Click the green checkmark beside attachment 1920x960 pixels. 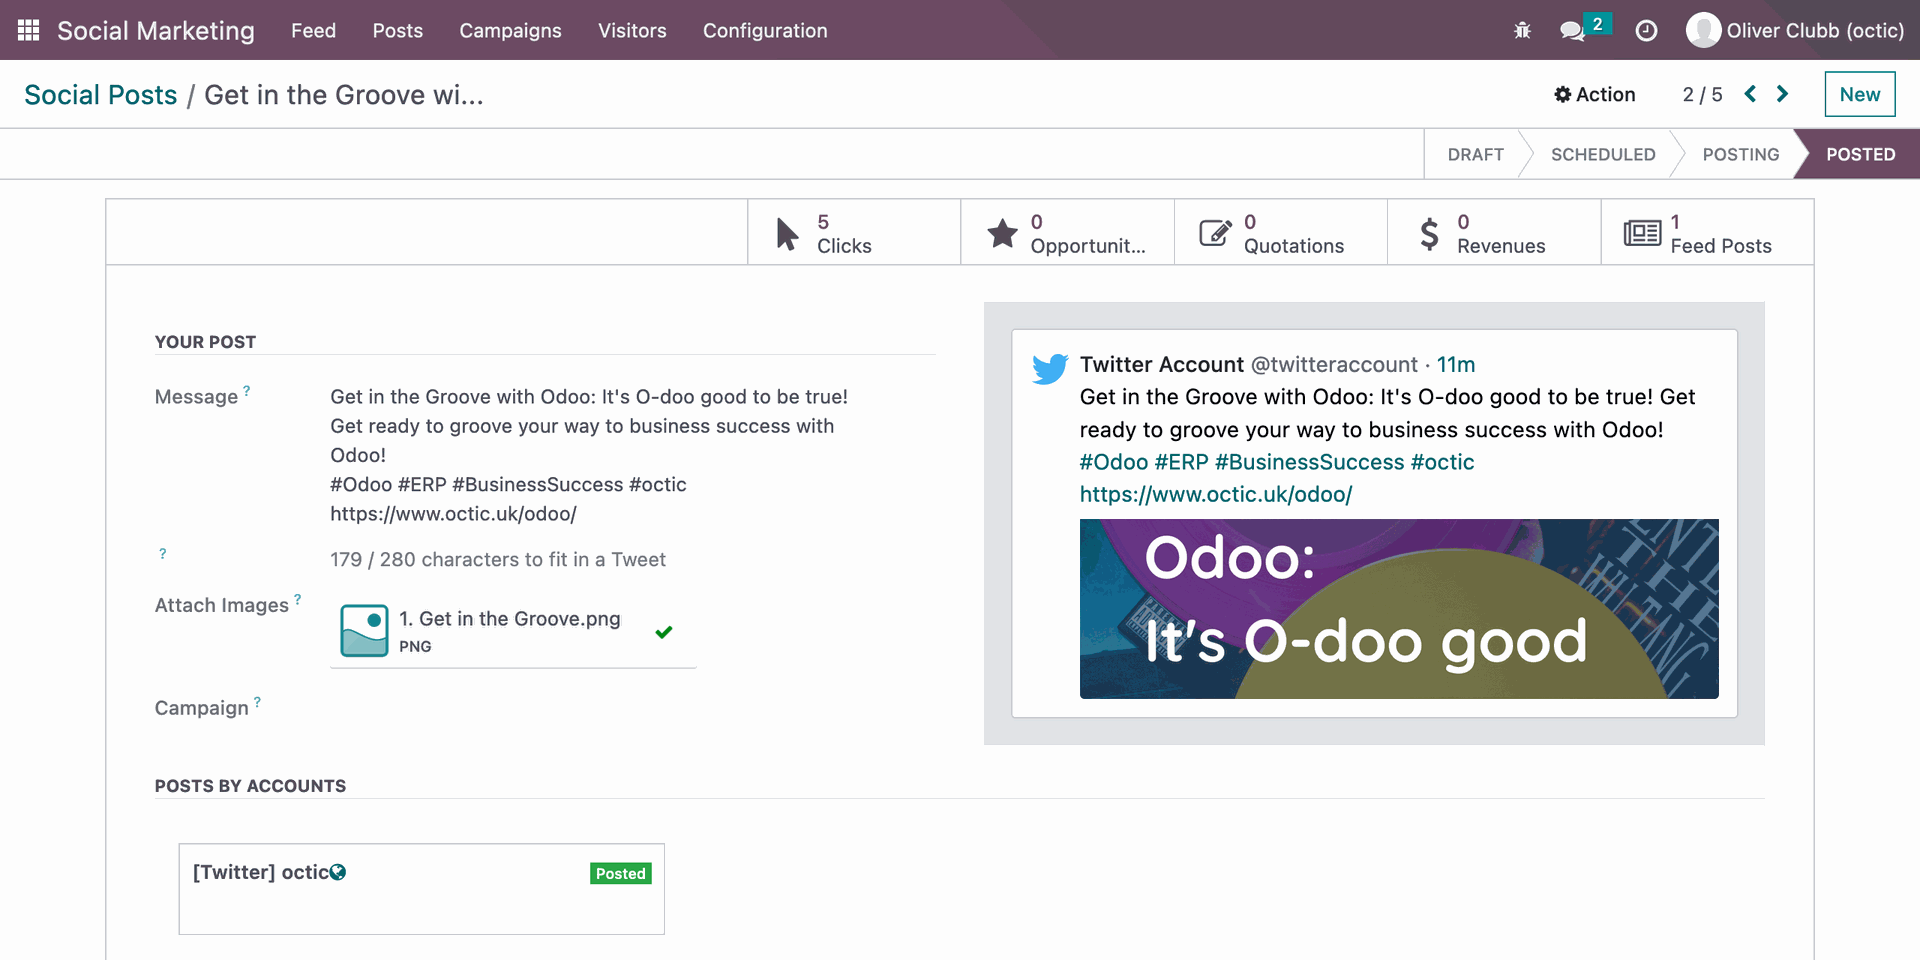tap(663, 632)
